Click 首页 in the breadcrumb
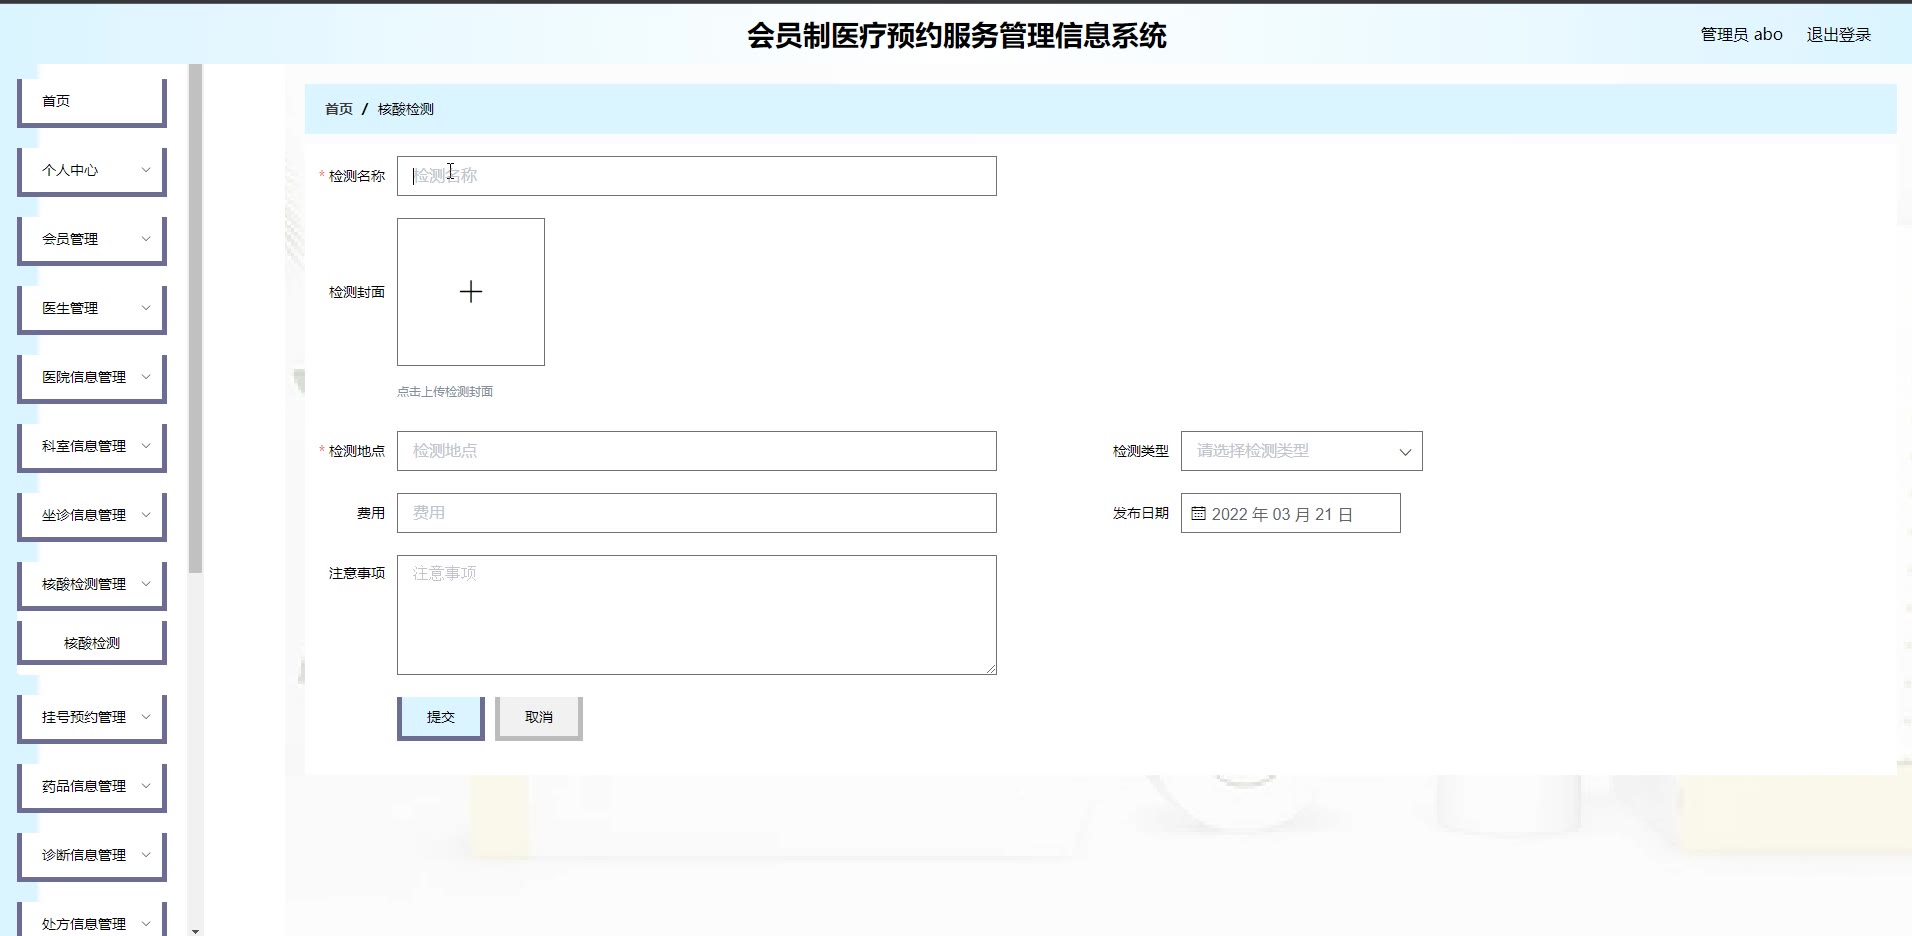This screenshot has height=936, width=1912. 339,109
